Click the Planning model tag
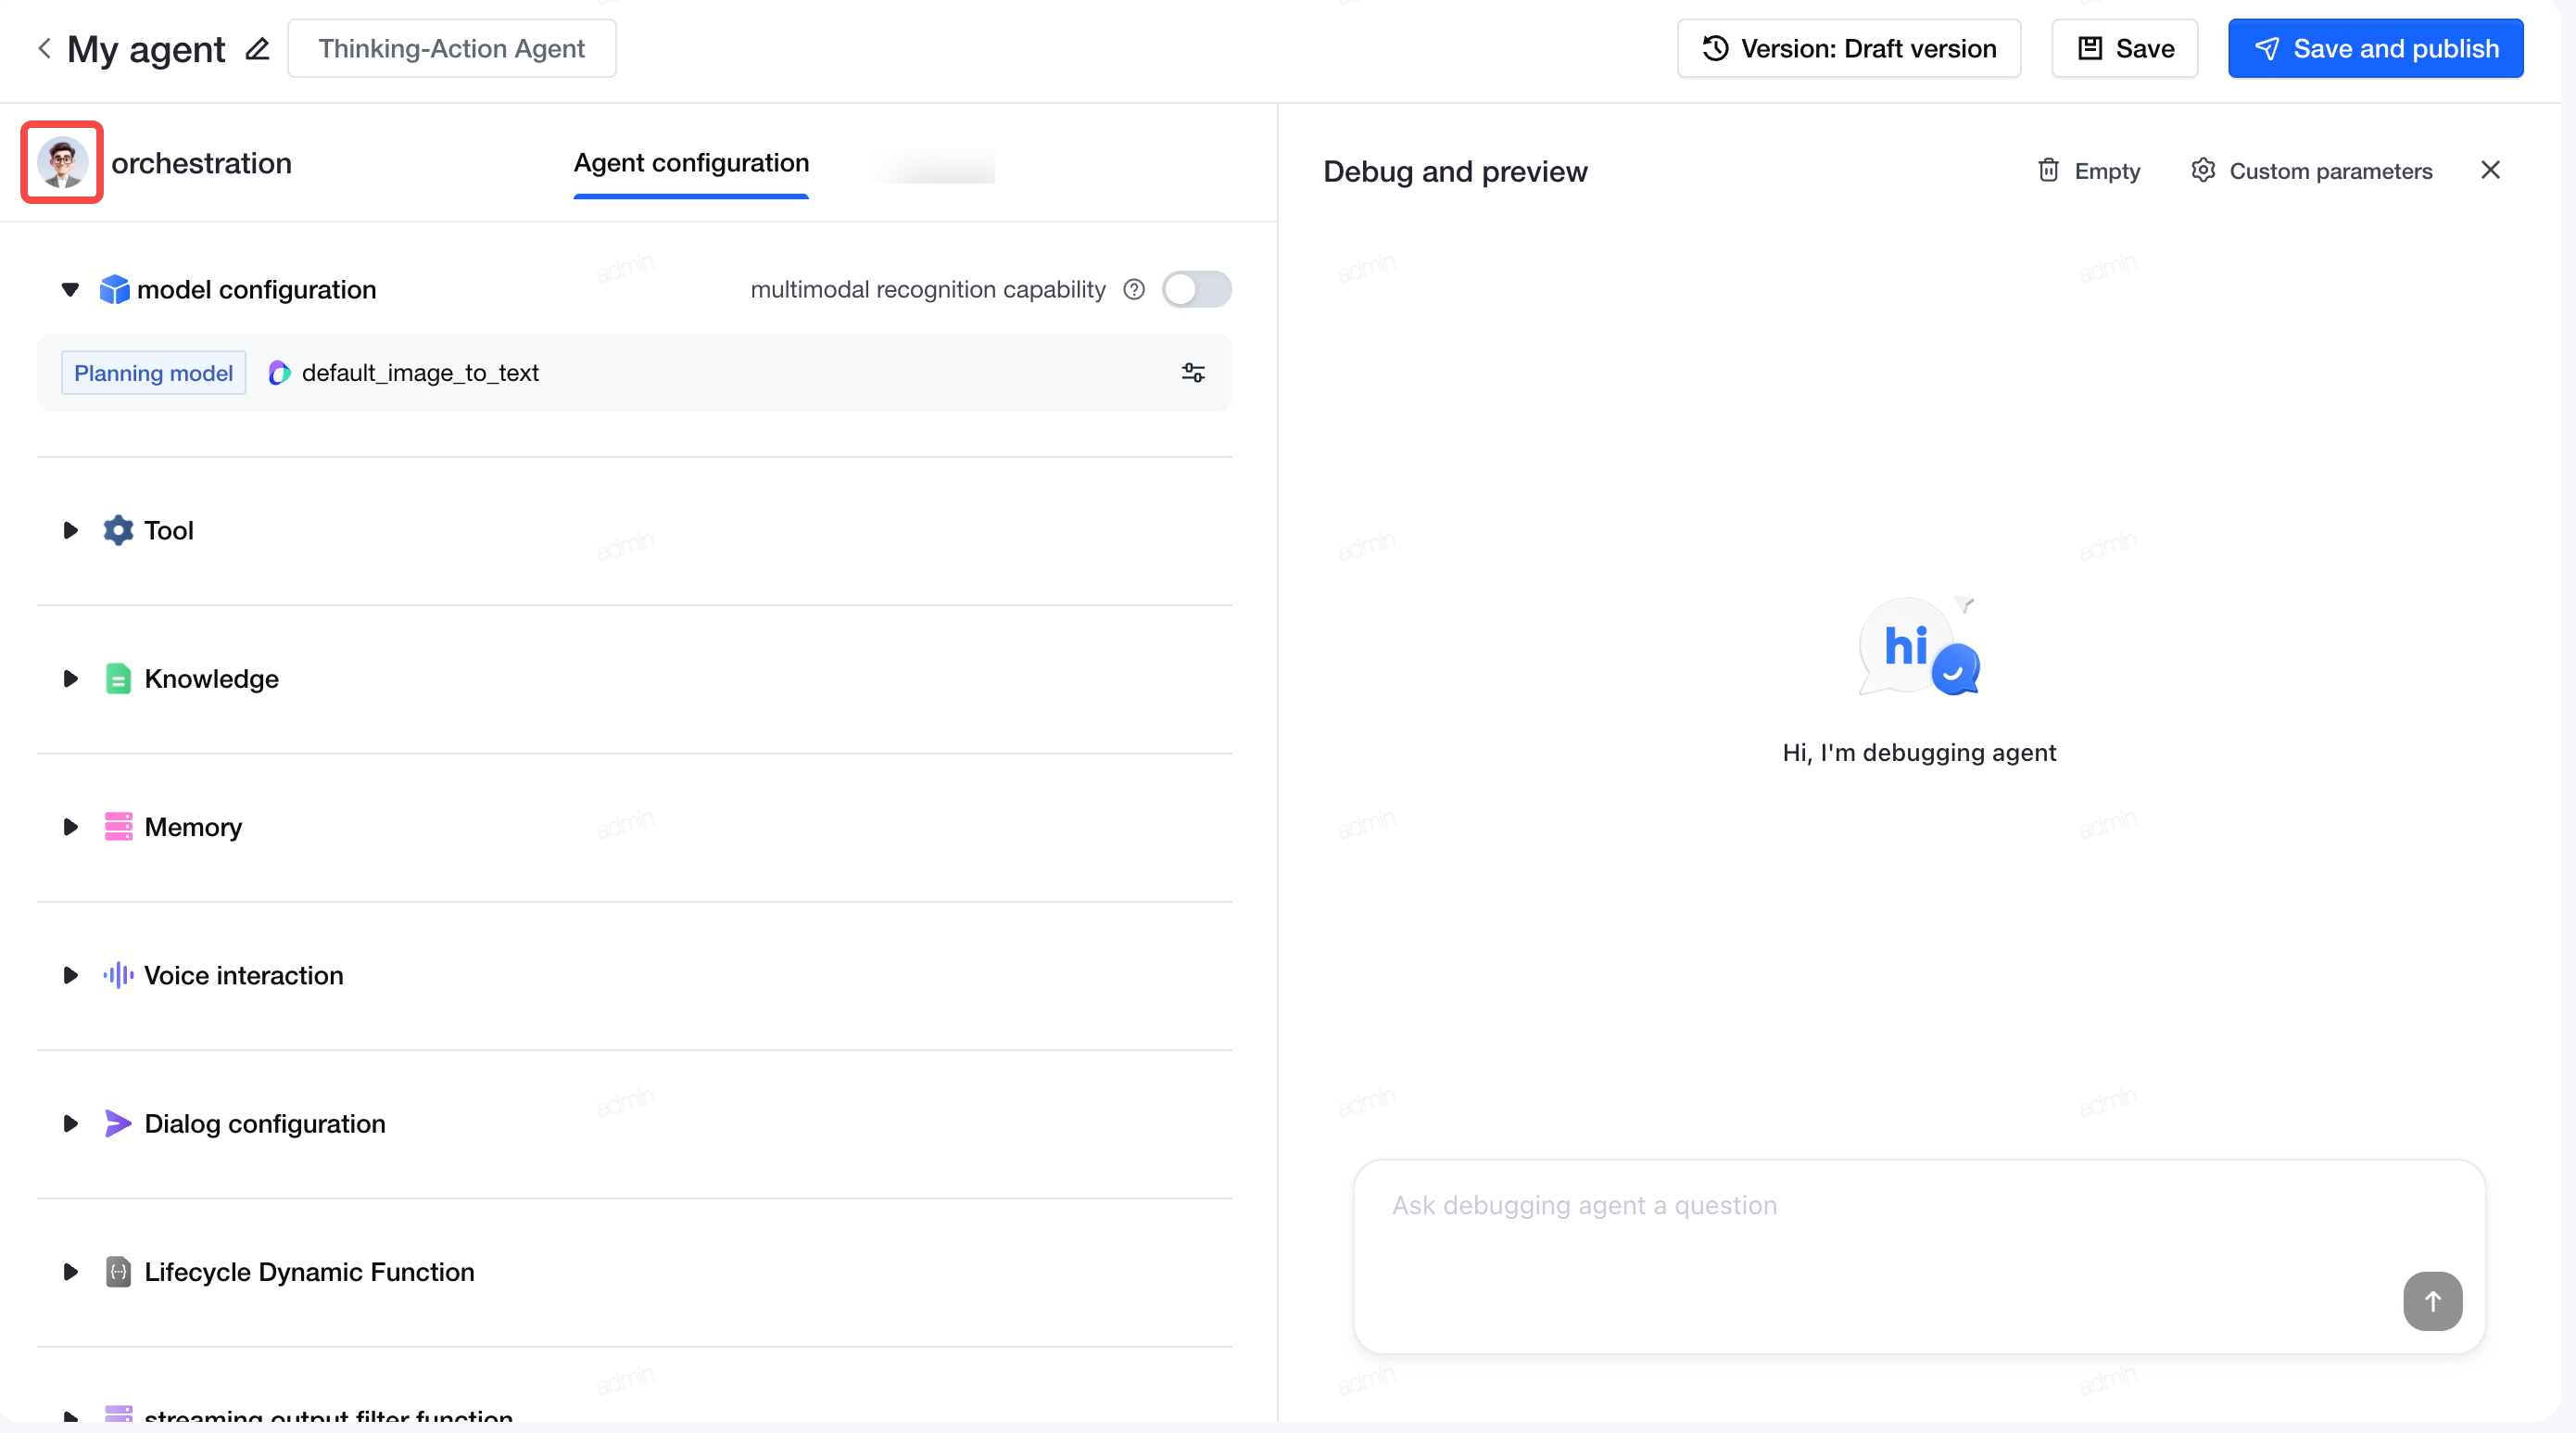 pos(153,373)
